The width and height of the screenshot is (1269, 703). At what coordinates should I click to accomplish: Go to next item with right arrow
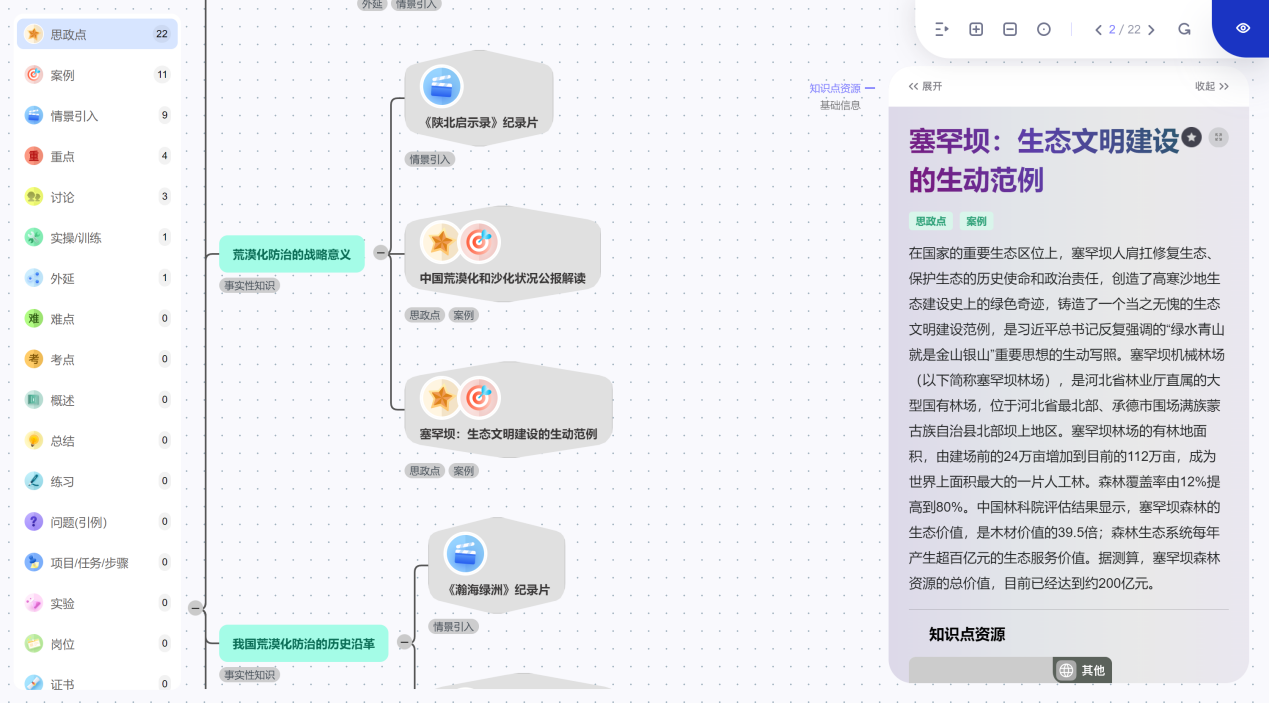[1151, 30]
